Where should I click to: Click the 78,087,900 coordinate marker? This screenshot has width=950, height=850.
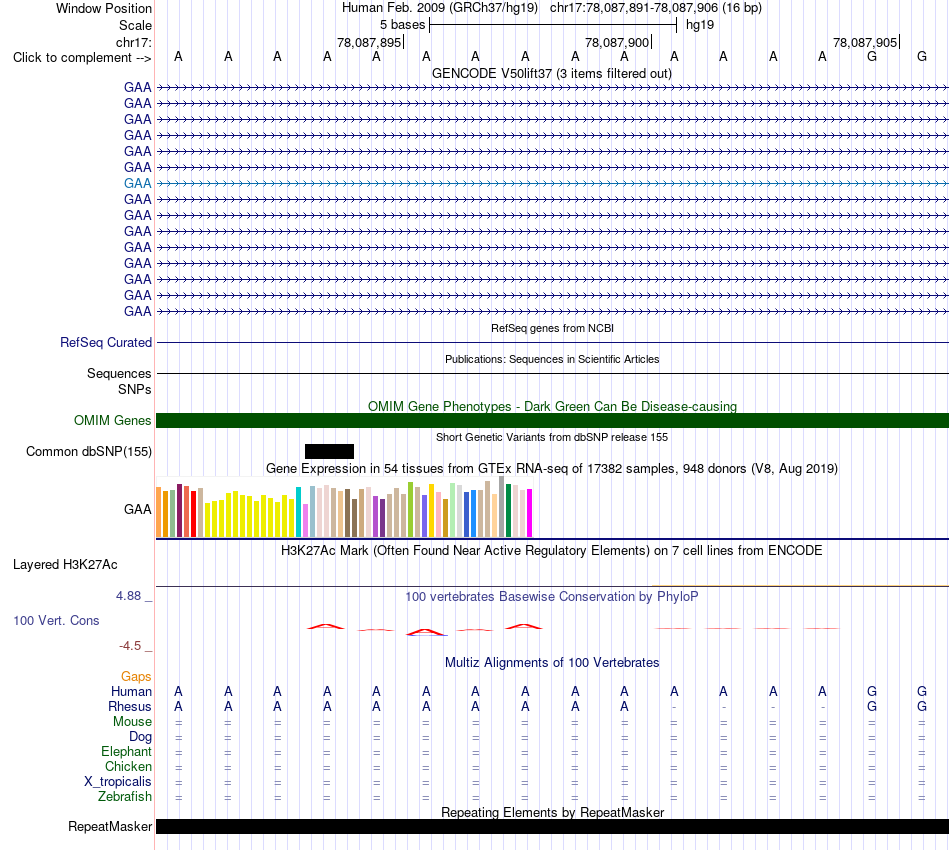[617, 42]
